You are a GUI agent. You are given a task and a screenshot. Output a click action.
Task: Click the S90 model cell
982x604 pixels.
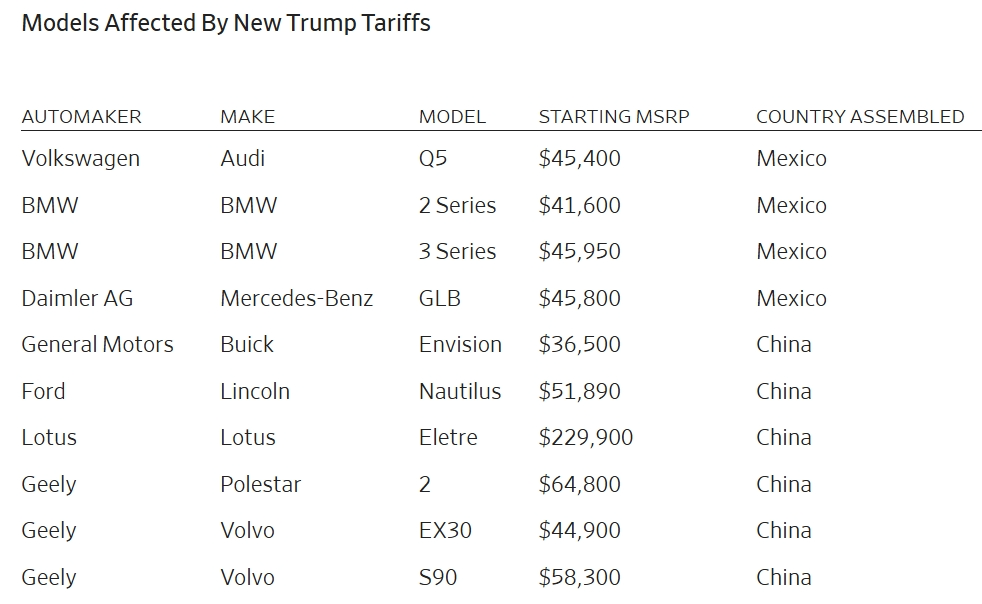coord(438,577)
